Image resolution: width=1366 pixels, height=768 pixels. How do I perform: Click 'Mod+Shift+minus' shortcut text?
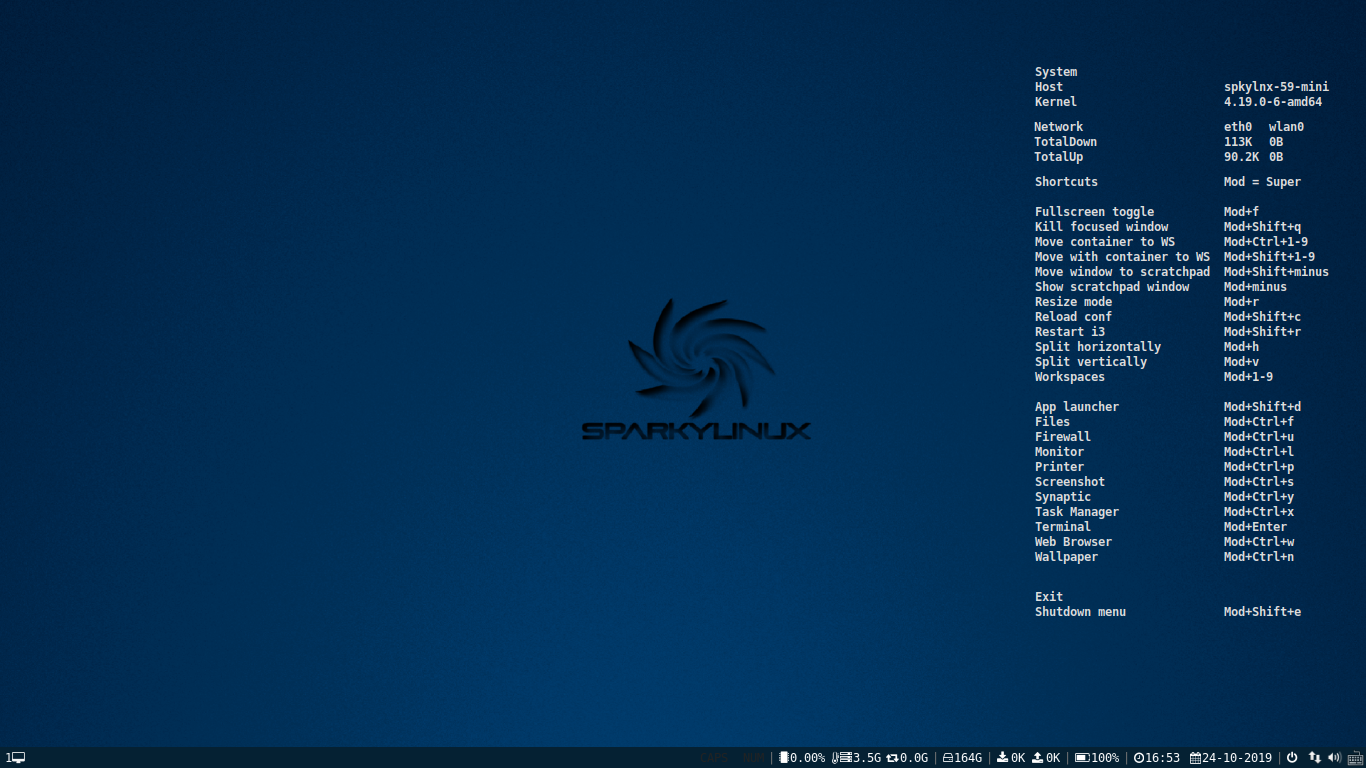click(x=1276, y=272)
